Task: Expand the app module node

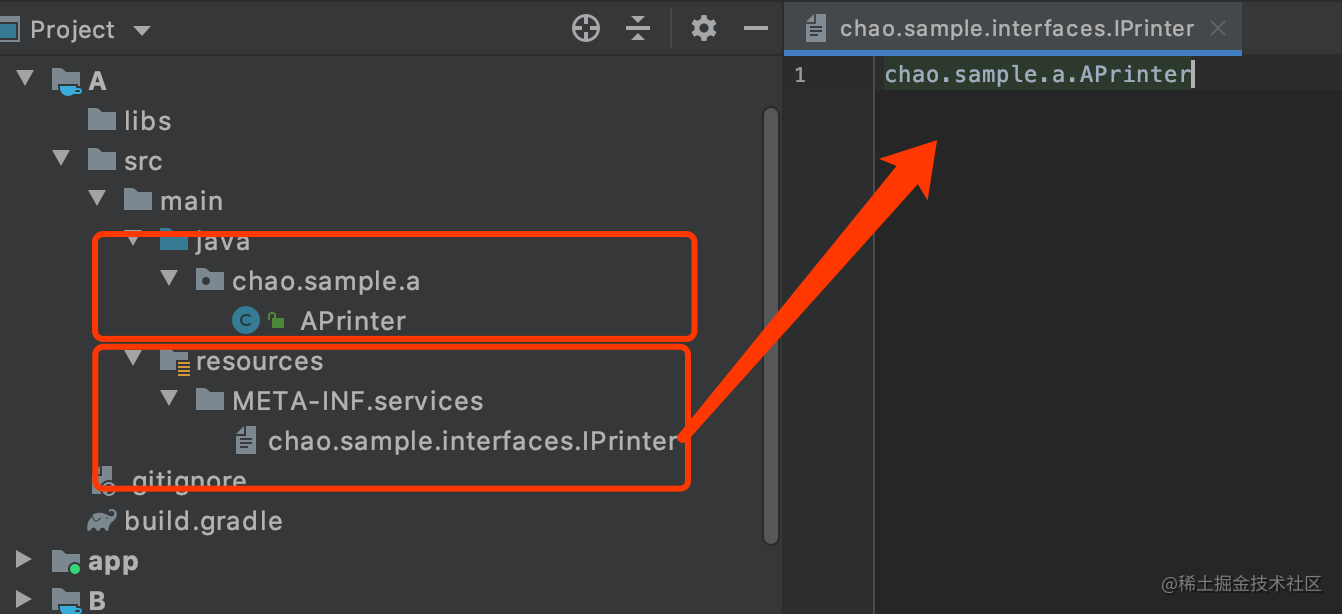Action: click(x=24, y=561)
